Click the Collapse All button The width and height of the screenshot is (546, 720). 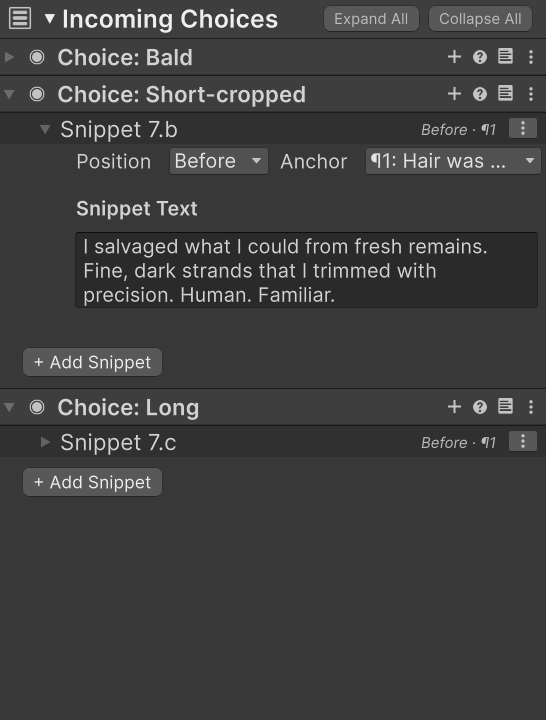[480, 19]
